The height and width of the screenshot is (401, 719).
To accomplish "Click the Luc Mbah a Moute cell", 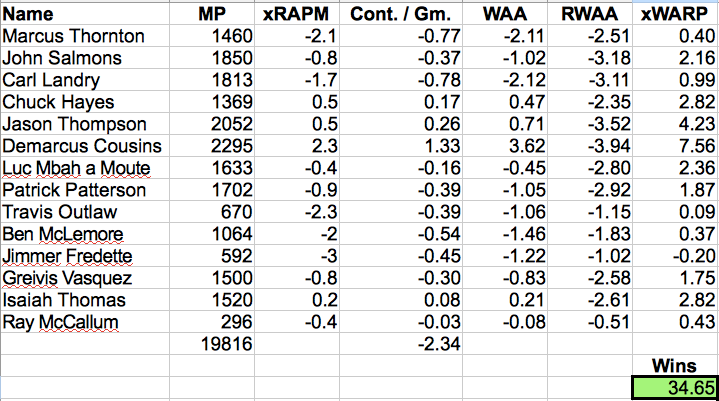I will tap(85, 168).
